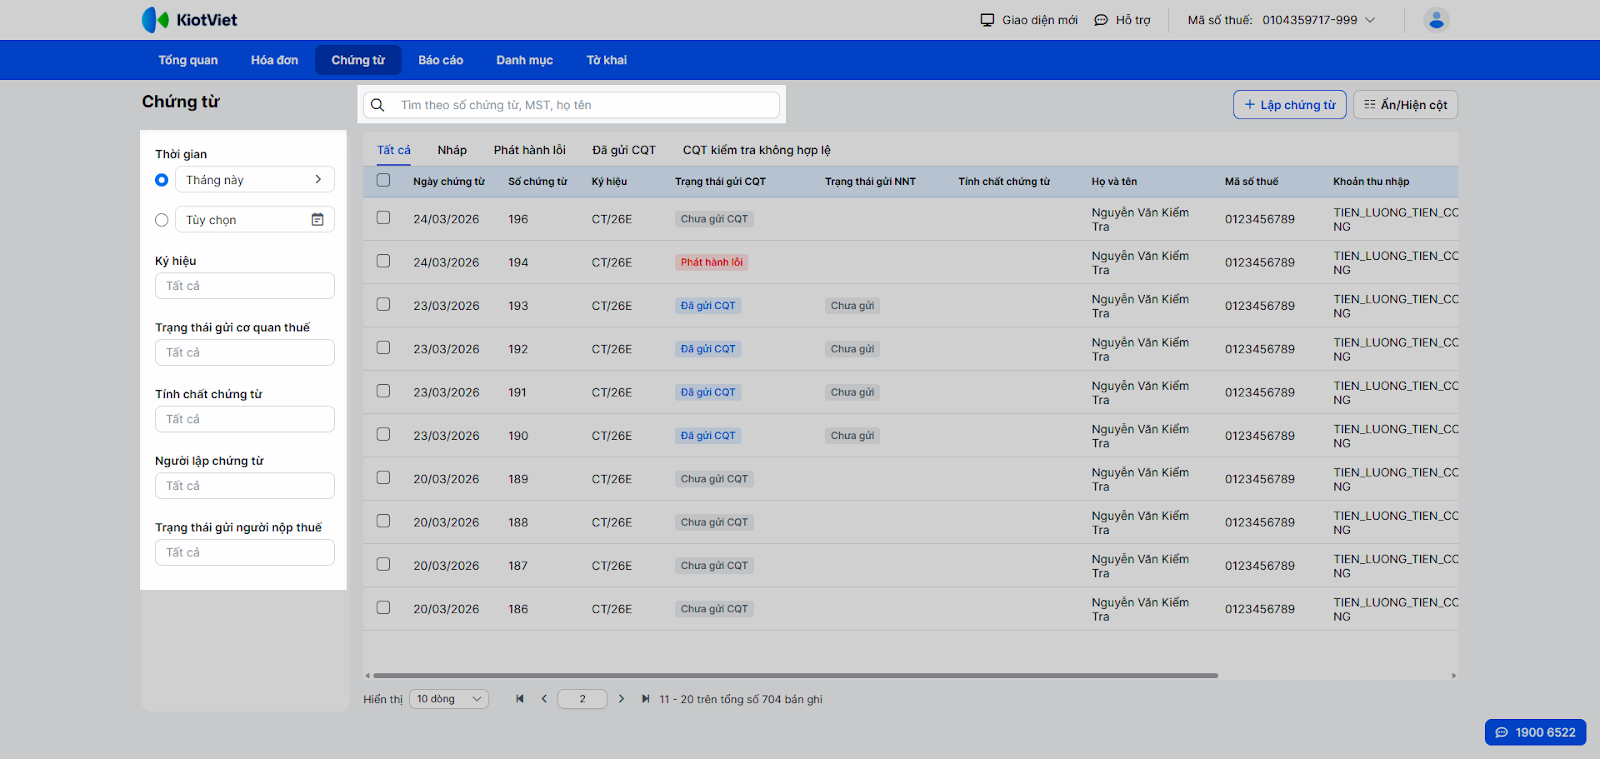This screenshot has width=1600, height=759.
Task: Click the KiotViet logo icon
Action: 155,20
